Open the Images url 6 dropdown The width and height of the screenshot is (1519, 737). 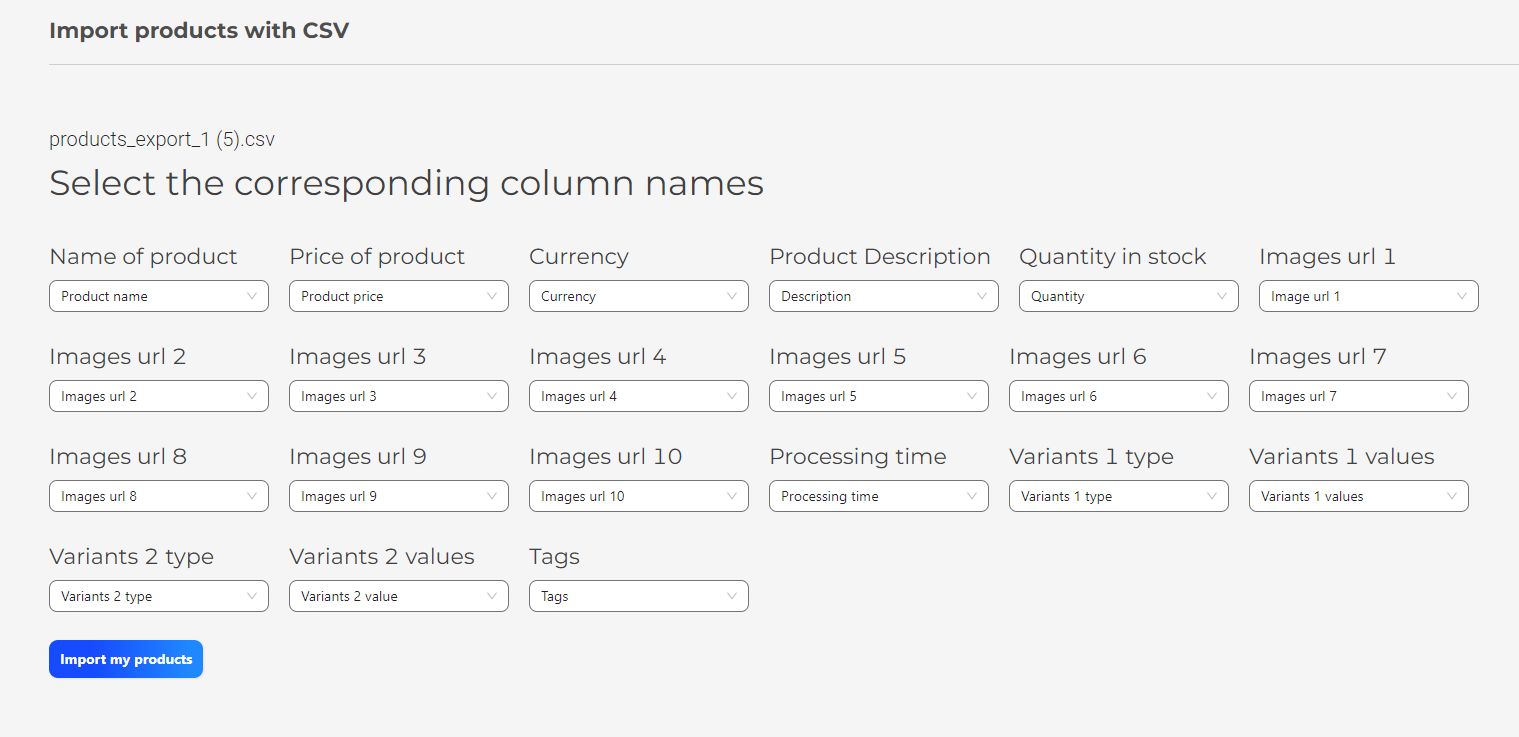tap(1118, 396)
